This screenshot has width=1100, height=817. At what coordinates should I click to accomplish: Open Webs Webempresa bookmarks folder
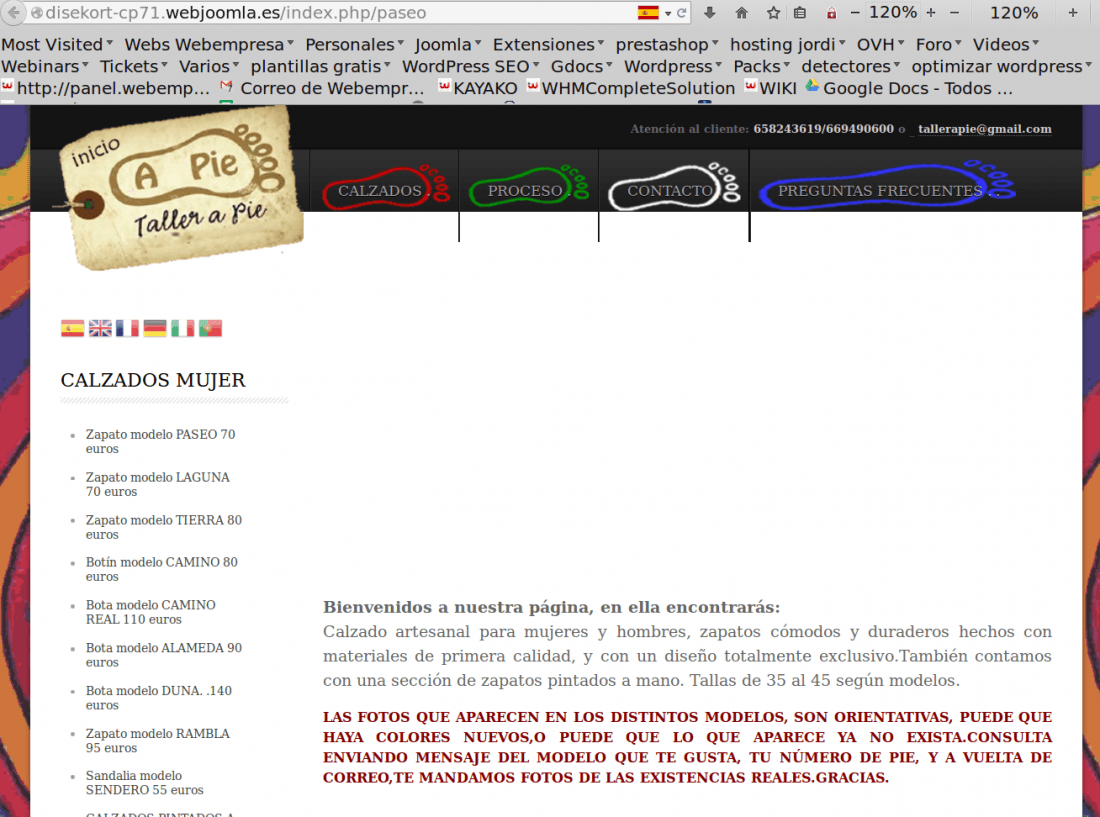tap(209, 44)
